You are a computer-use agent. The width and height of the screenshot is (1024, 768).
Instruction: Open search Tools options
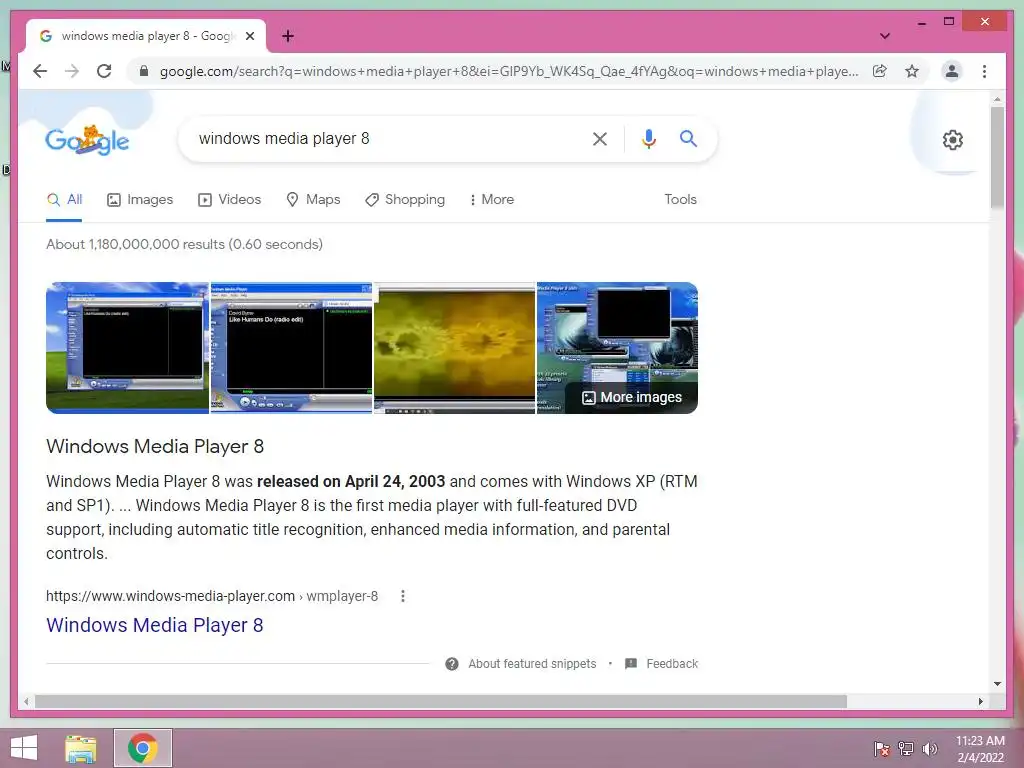(x=680, y=200)
